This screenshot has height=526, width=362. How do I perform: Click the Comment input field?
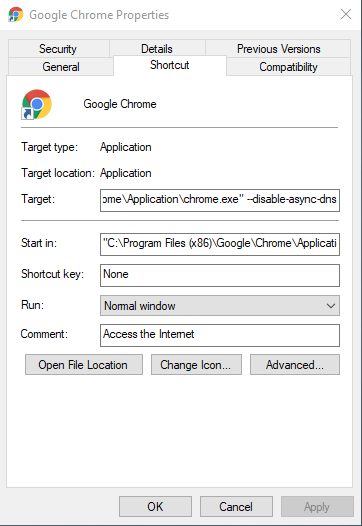click(x=220, y=335)
